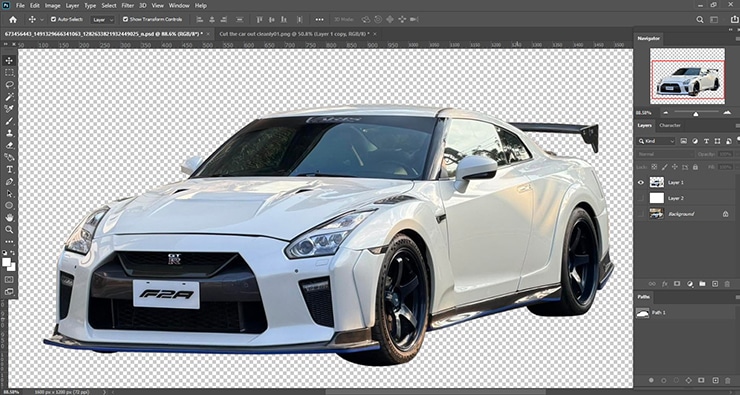Hide Layer 1 using its eye icon
The height and width of the screenshot is (395, 740).
(641, 182)
